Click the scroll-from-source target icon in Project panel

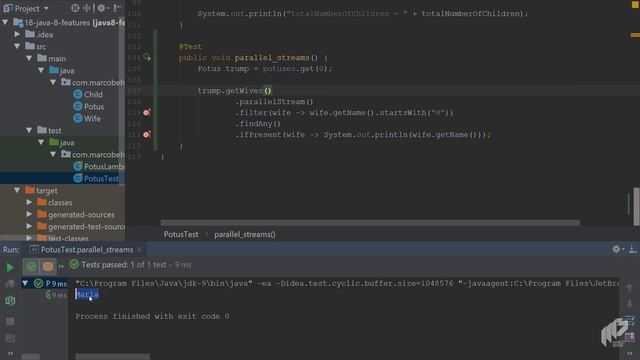tap(75, 8)
